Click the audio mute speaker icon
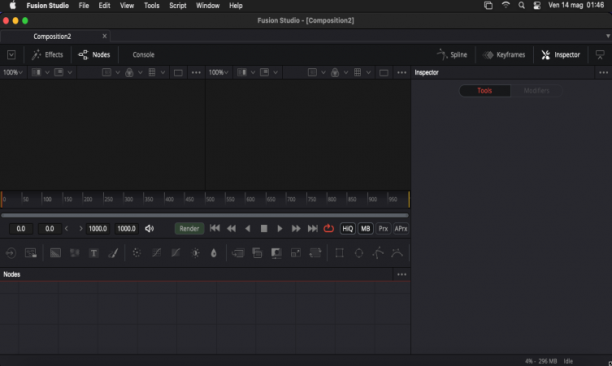The image size is (612, 366). 149,229
